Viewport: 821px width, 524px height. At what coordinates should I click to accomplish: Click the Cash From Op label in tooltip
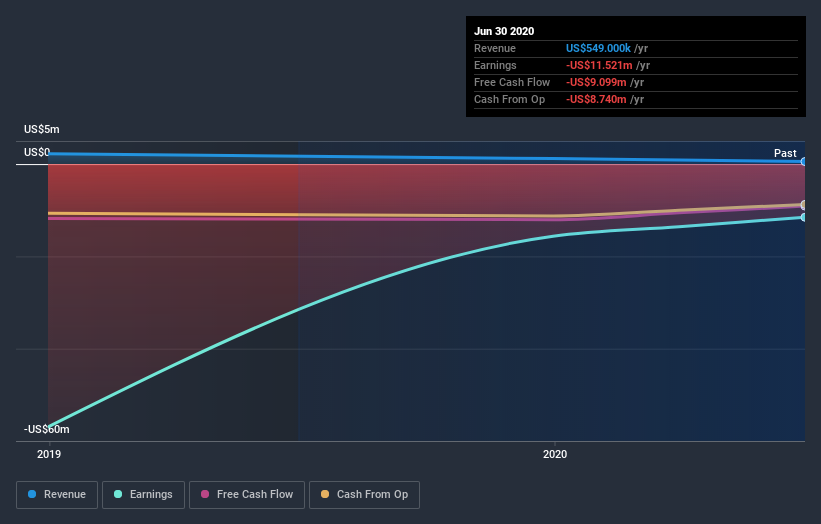click(509, 99)
